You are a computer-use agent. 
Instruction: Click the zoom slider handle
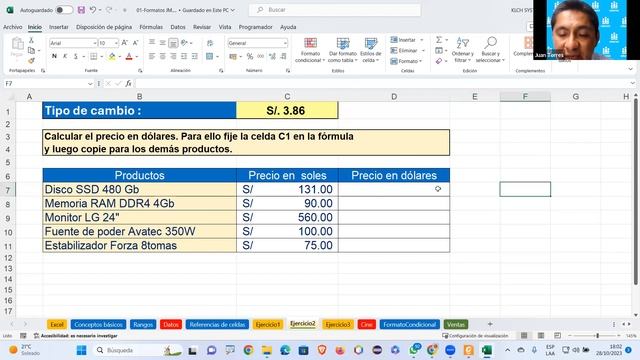[x=598, y=336]
